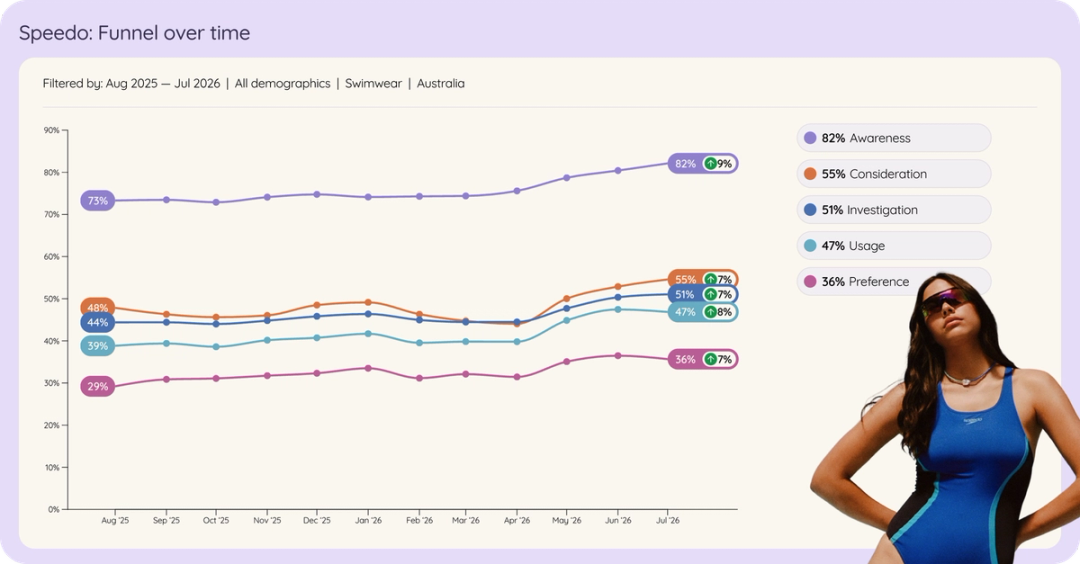This screenshot has width=1080, height=564.
Task: Toggle the 82% Awareness legend pill
Action: [894, 138]
